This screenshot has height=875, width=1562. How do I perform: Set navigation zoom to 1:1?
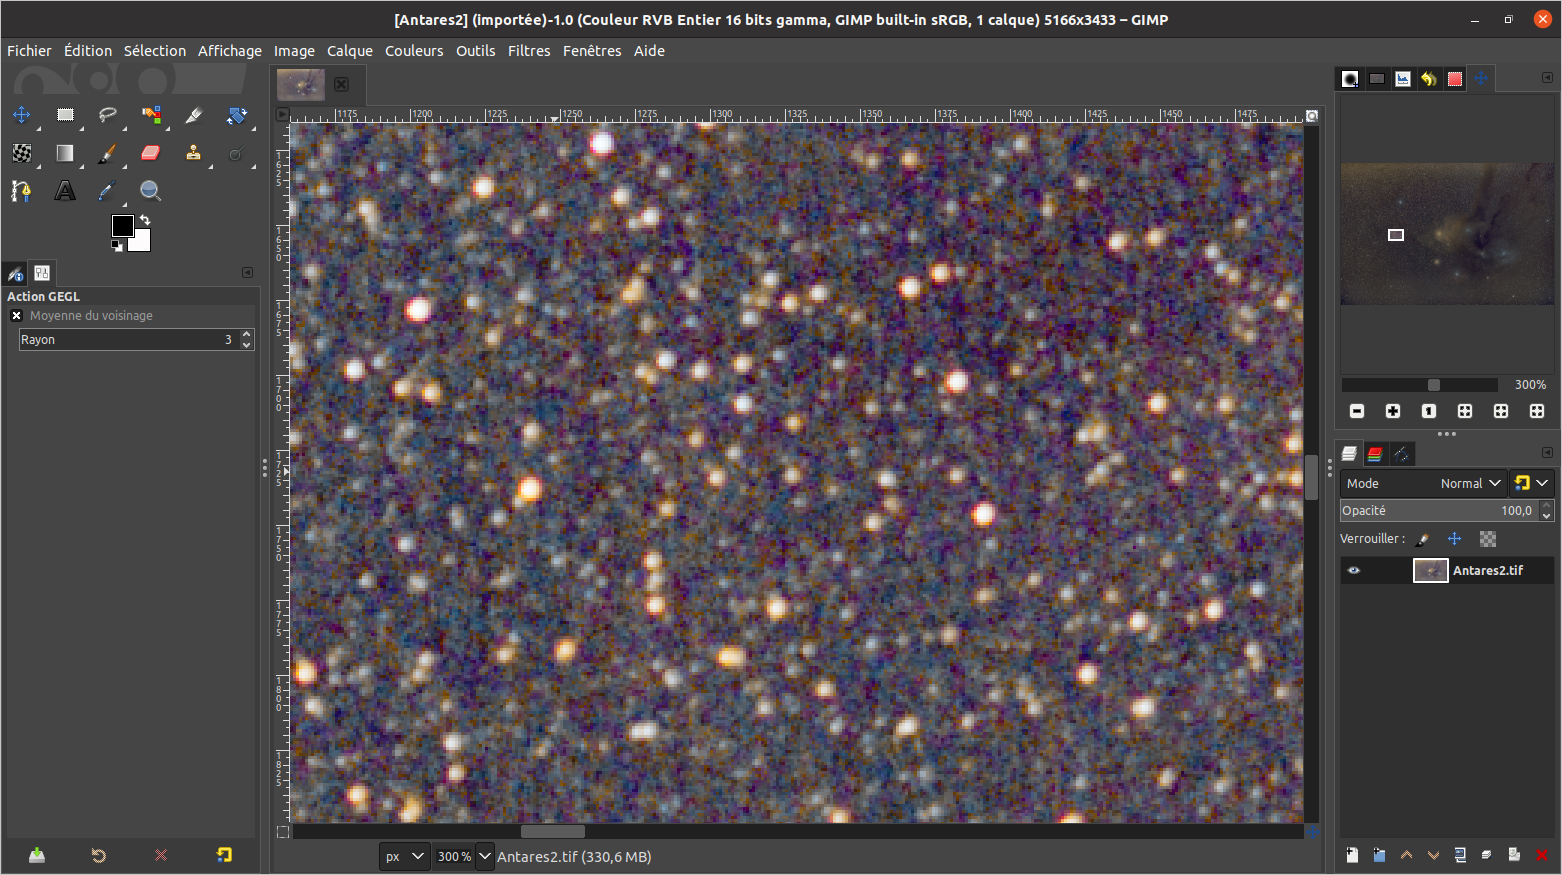pyautogui.click(x=1429, y=411)
